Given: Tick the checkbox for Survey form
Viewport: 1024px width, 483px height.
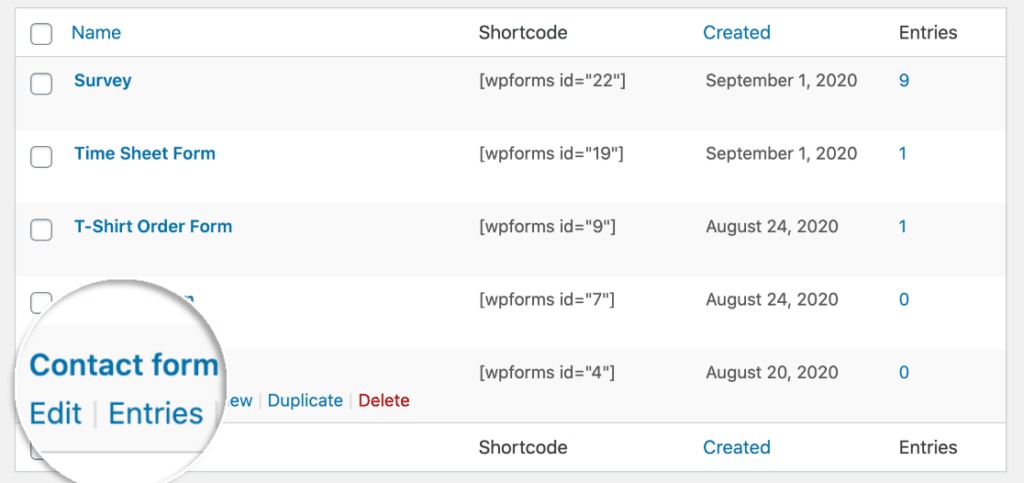Looking at the screenshot, I should [x=41, y=85].
